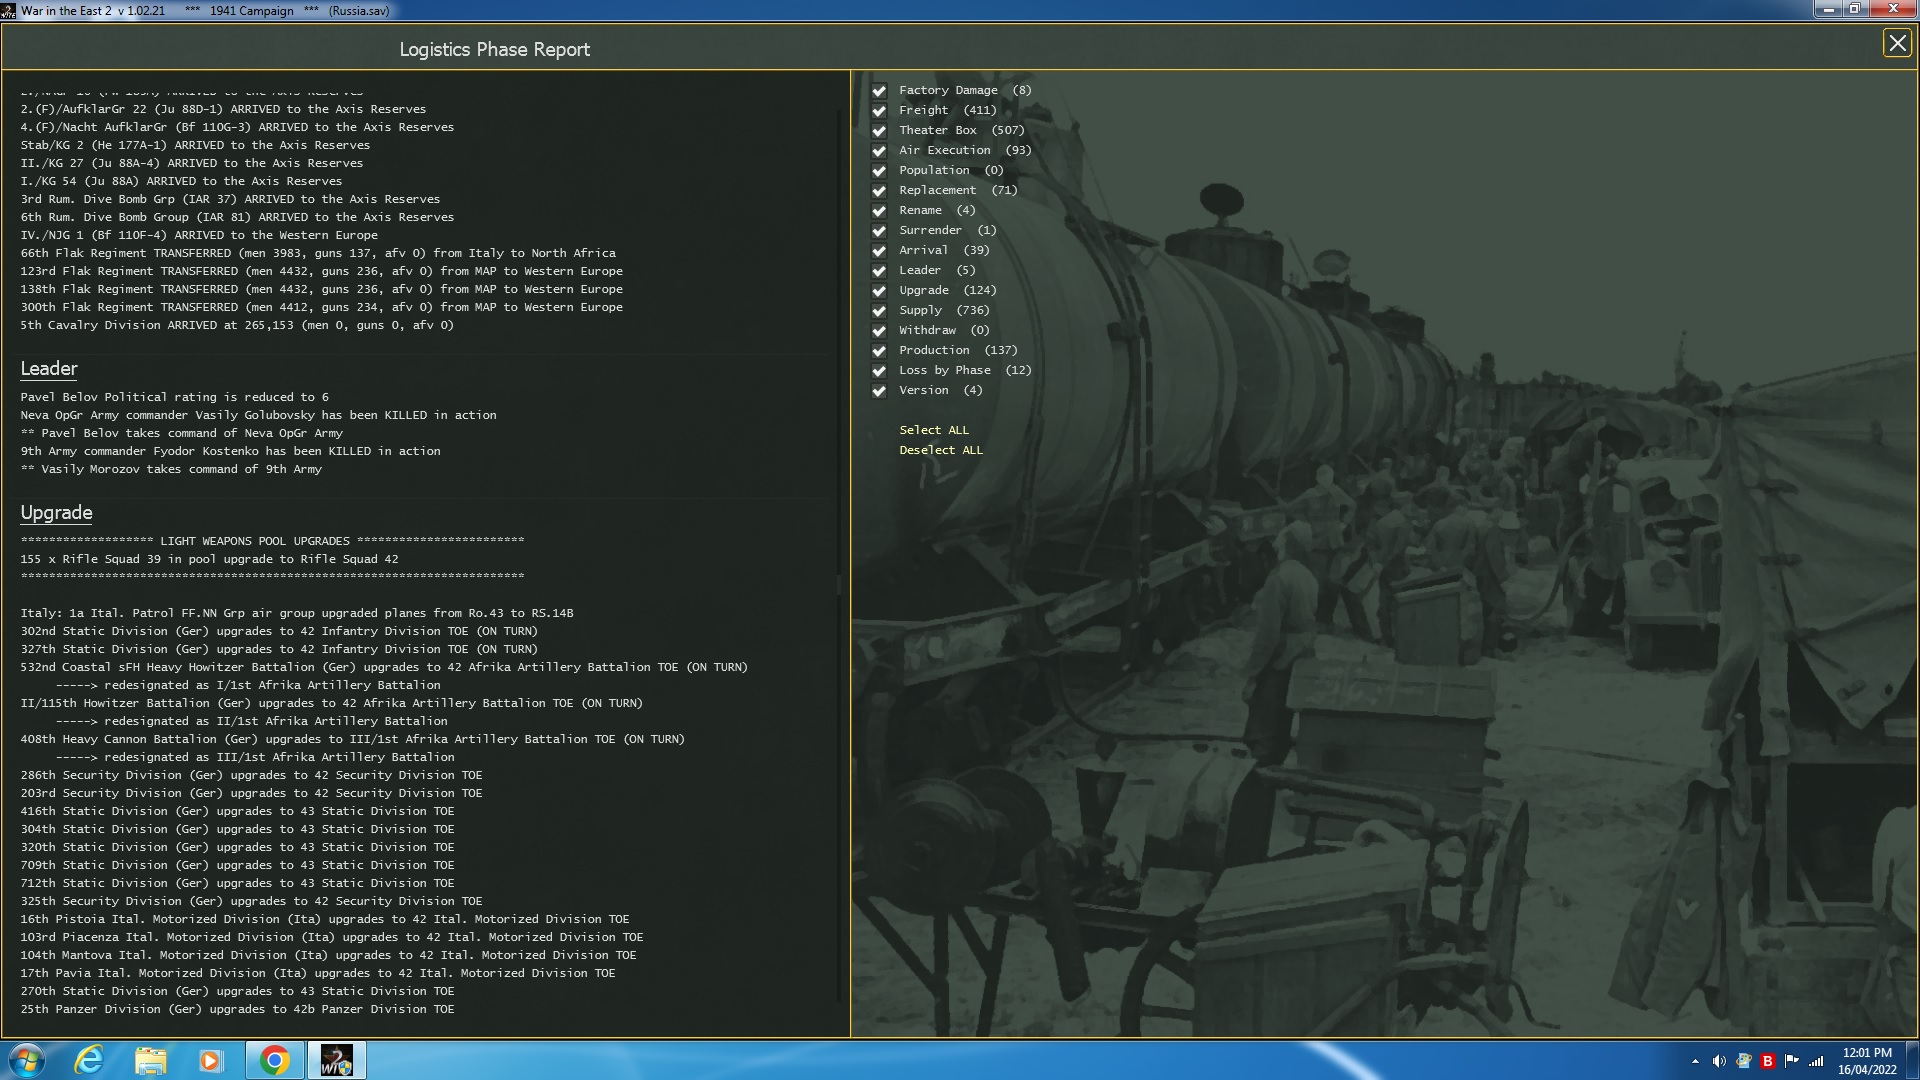Show hidden system tray icons

[x=1695, y=1061]
